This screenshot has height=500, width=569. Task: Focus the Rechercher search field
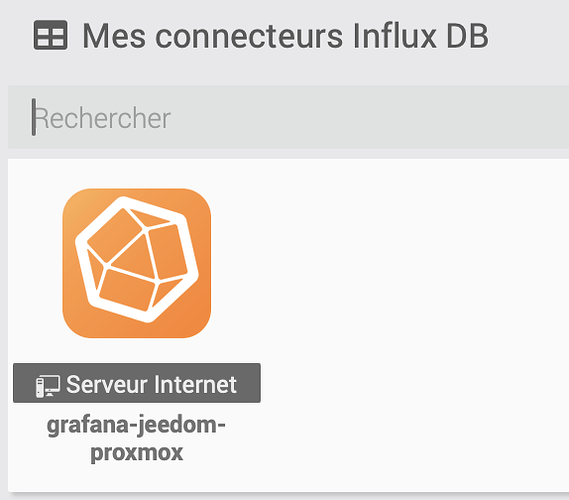[288, 117]
